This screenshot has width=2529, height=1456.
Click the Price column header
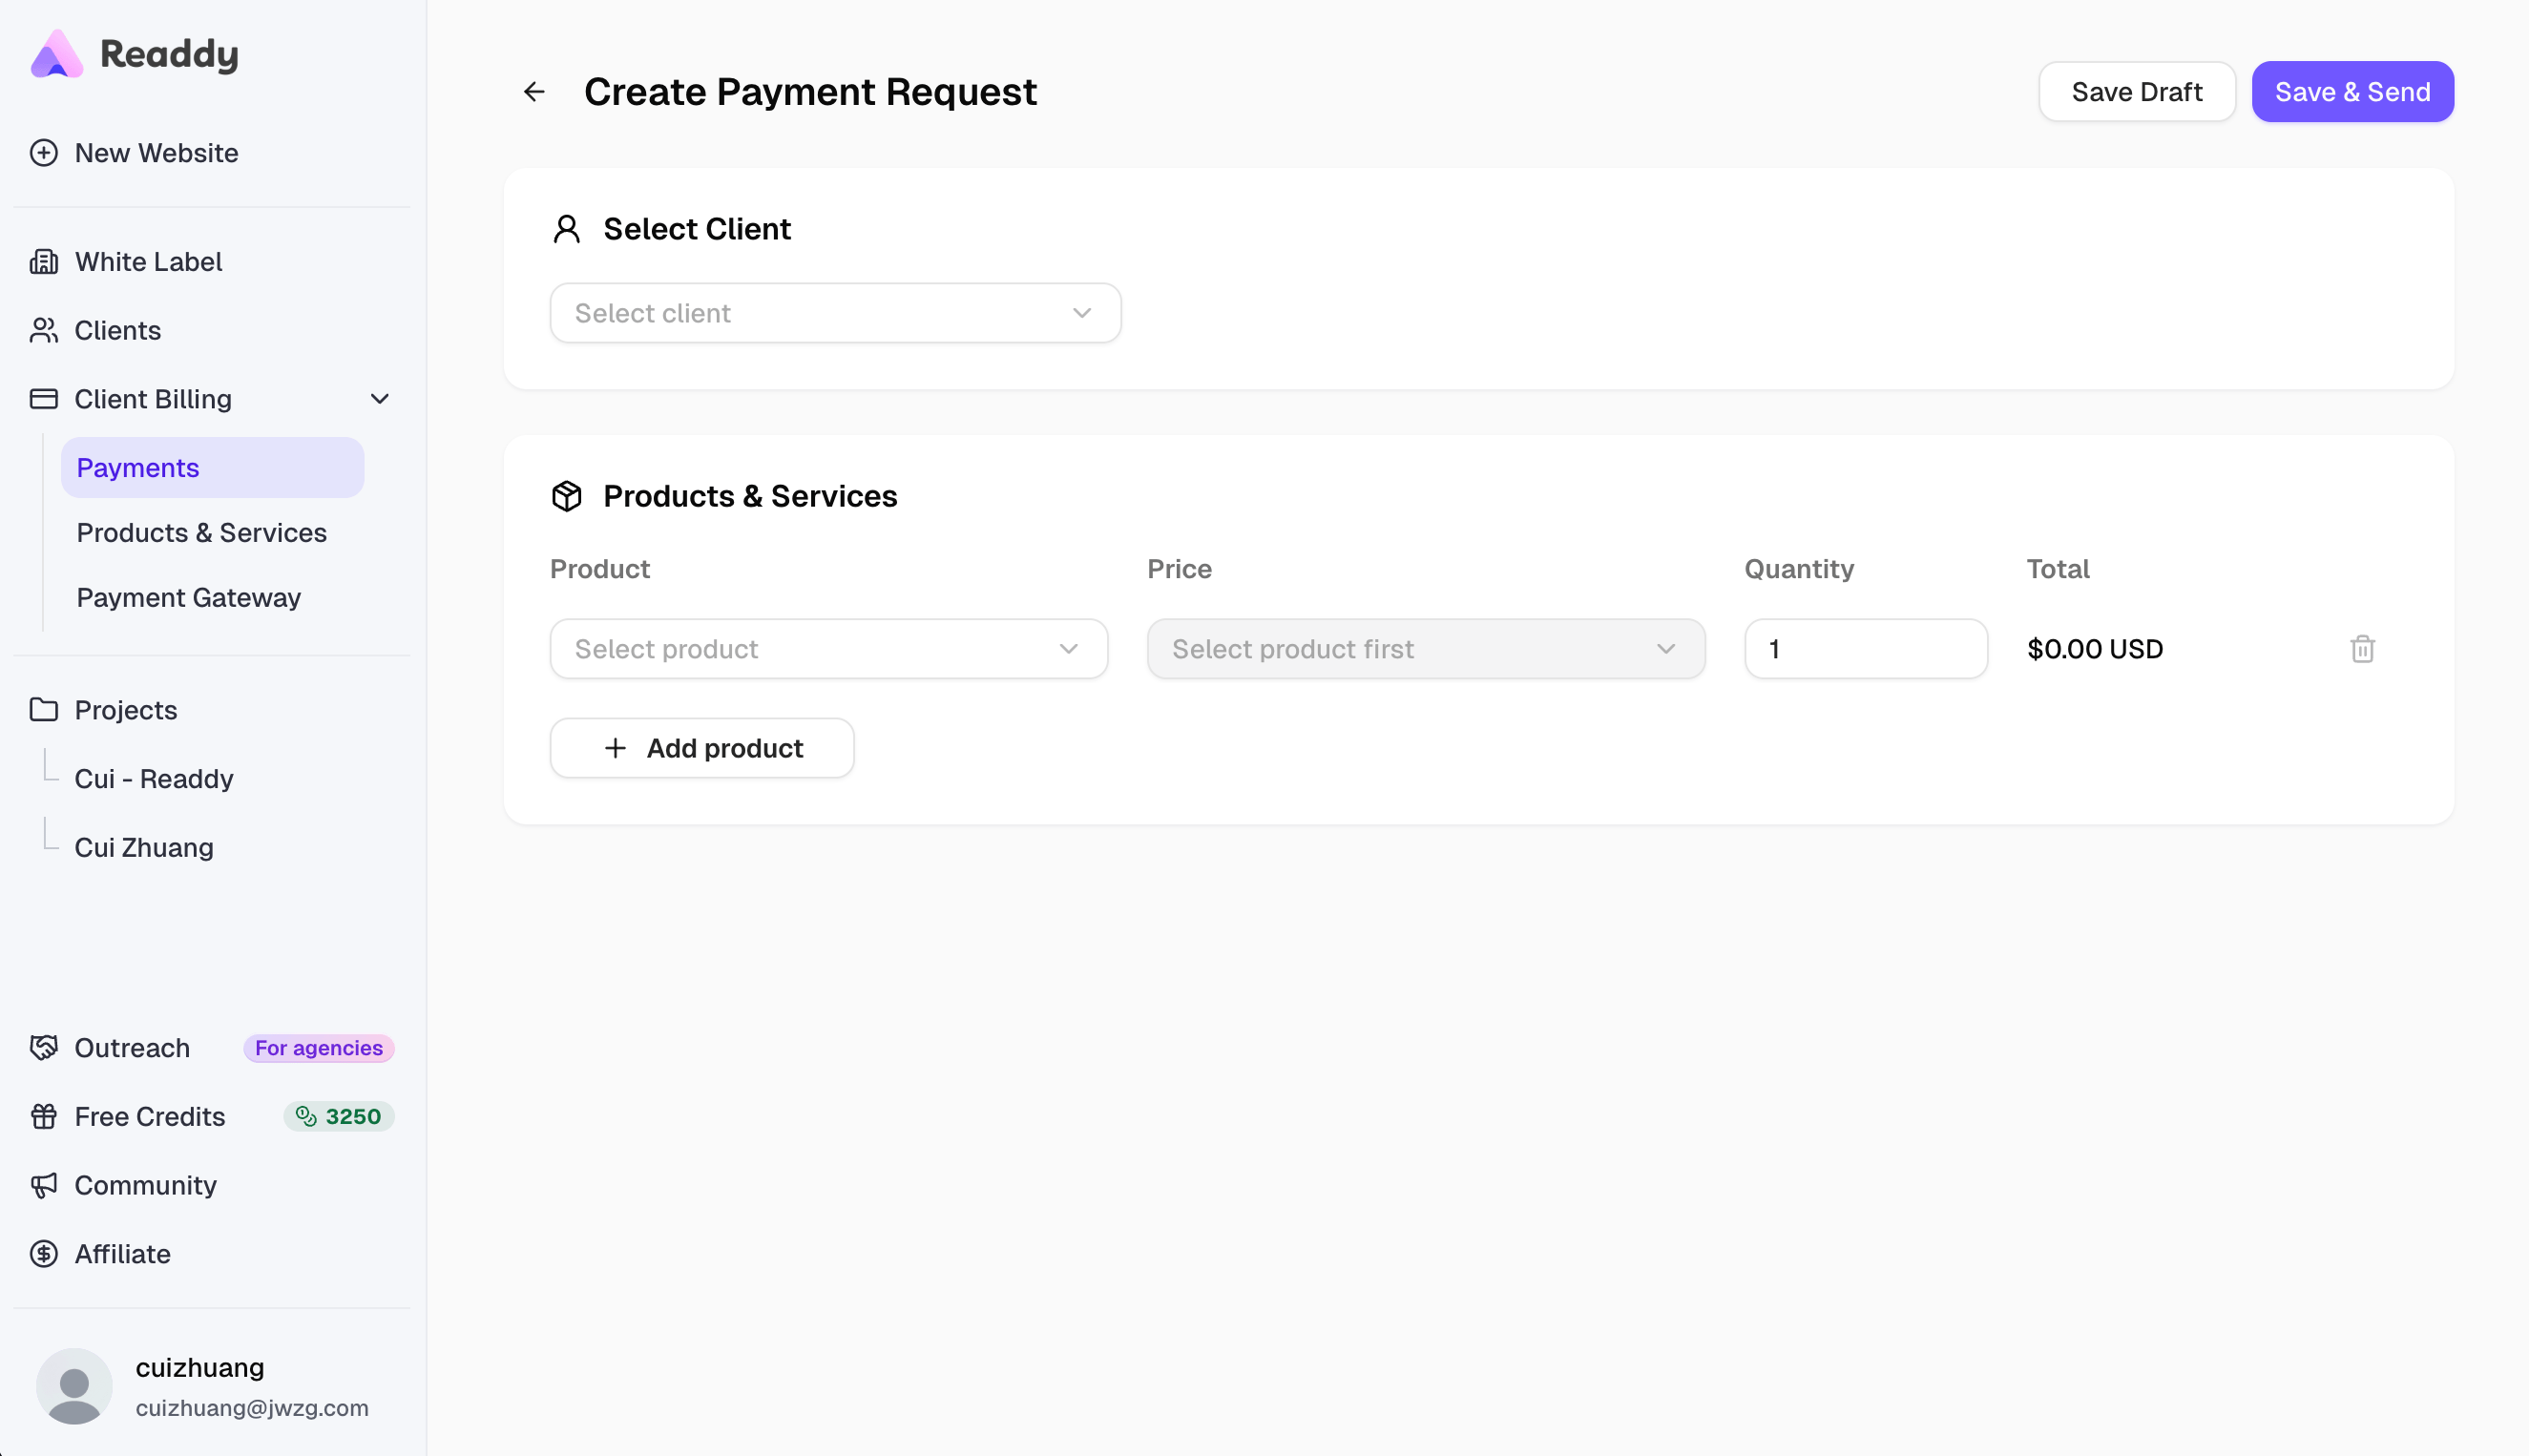coord(1179,569)
